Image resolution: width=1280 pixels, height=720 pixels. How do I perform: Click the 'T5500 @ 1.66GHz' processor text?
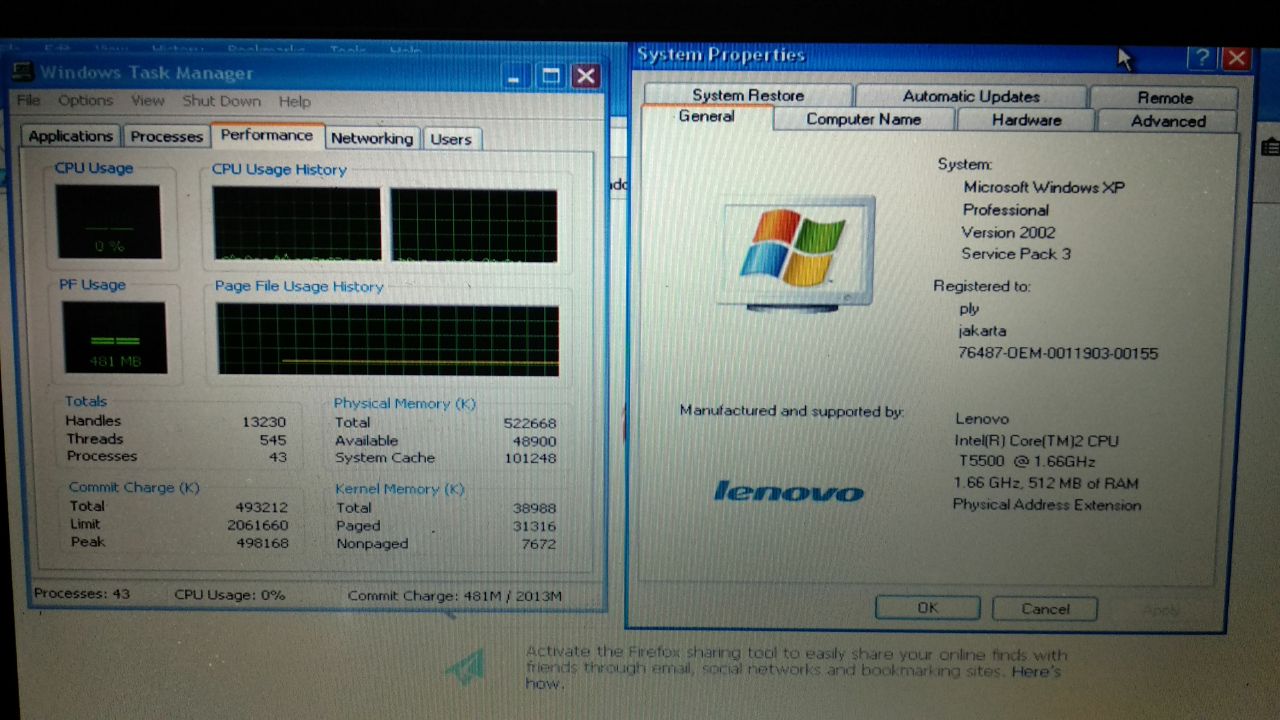pos(1027,462)
